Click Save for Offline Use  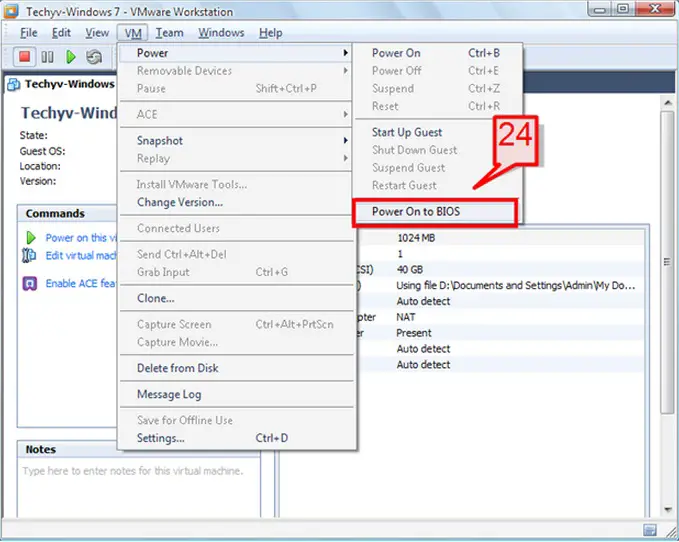pyautogui.click(x=236, y=420)
